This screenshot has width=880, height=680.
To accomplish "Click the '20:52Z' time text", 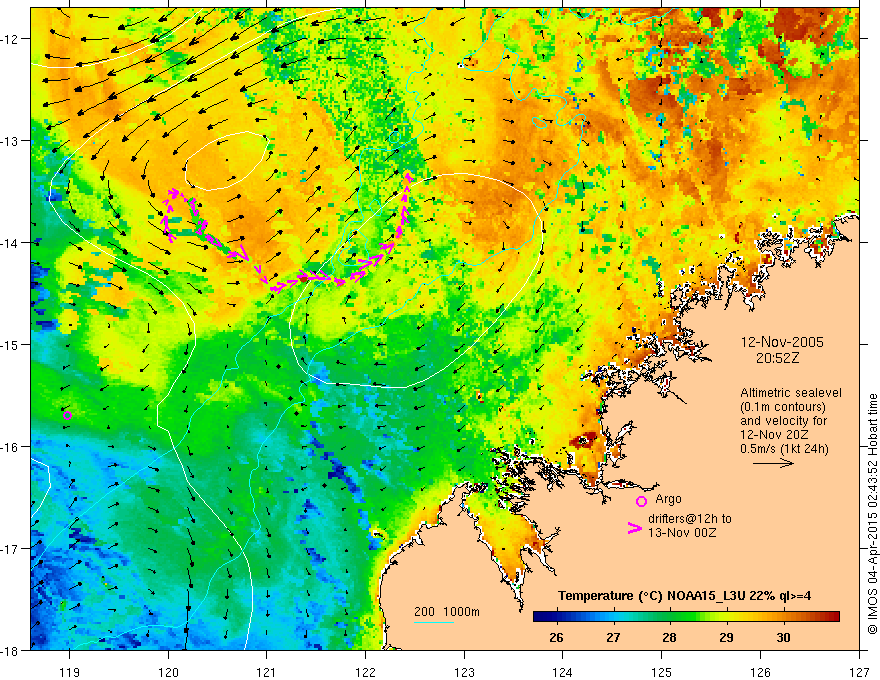I will pyautogui.click(x=777, y=358).
